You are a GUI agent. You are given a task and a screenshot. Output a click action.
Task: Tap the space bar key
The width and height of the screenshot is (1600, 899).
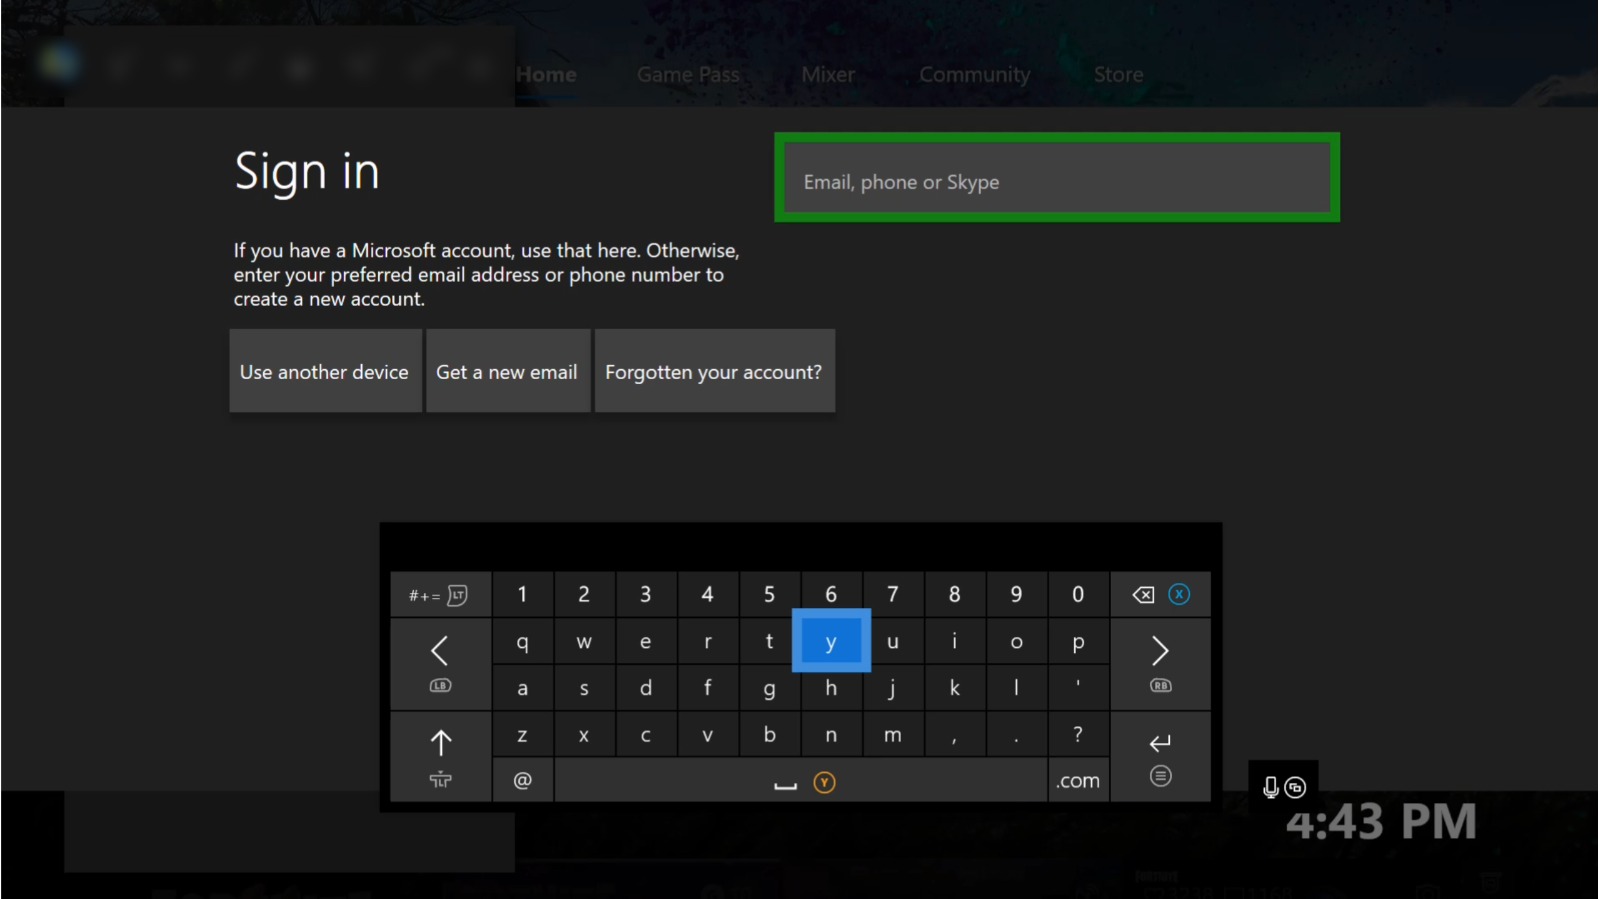pyautogui.click(x=801, y=780)
